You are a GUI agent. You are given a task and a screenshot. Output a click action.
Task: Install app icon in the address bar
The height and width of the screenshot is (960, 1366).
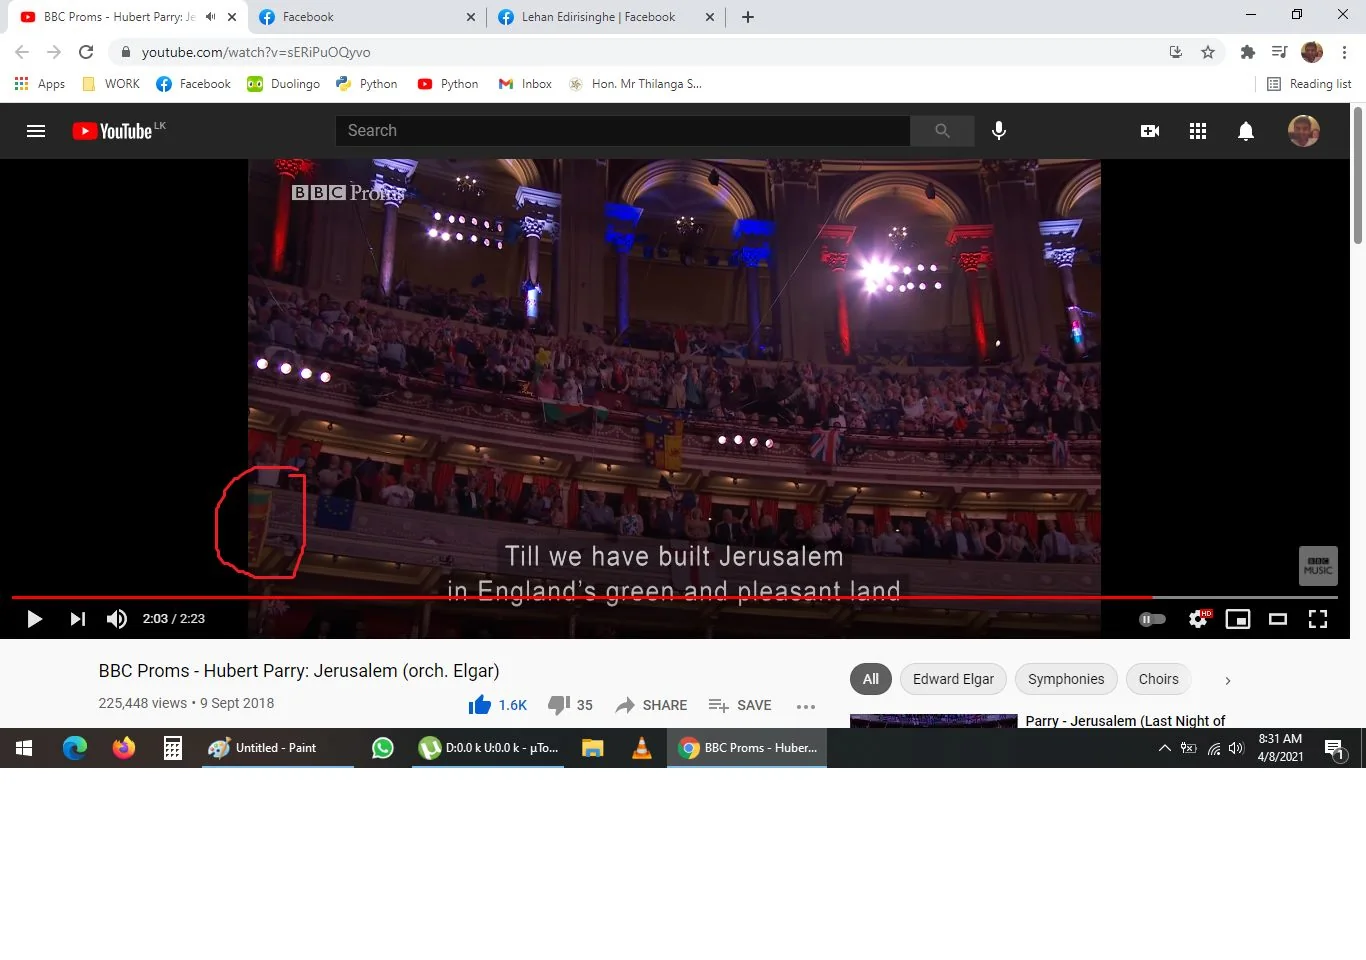click(x=1176, y=52)
